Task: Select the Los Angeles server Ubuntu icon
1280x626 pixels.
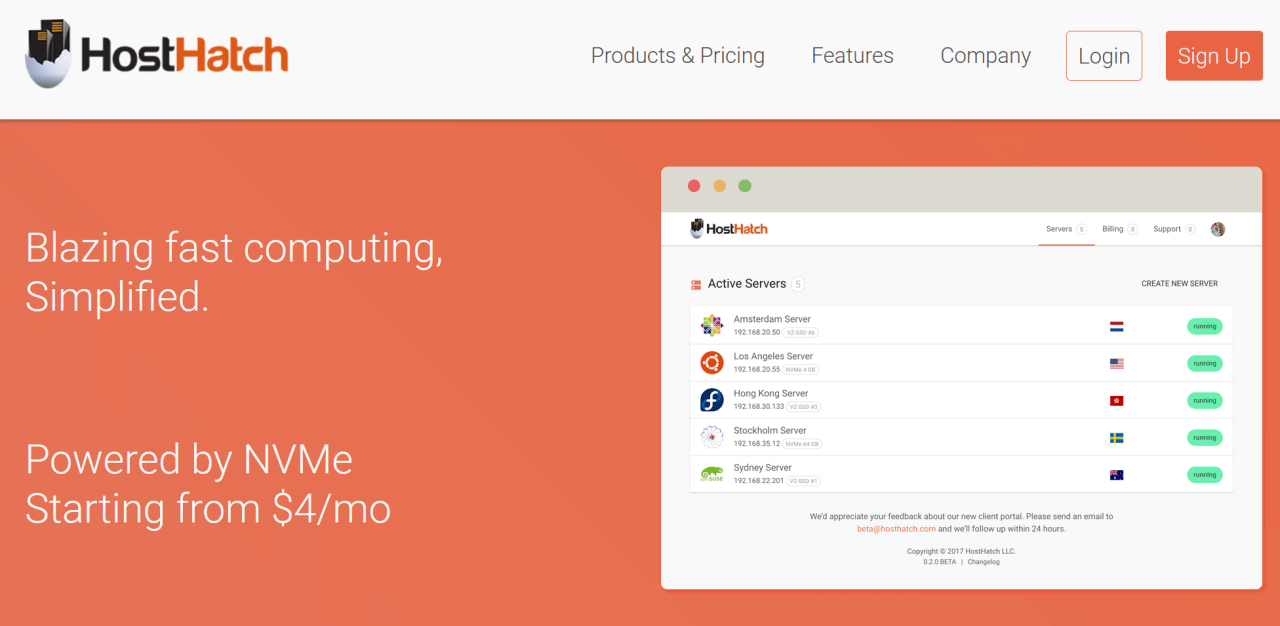Action: pyautogui.click(x=712, y=362)
